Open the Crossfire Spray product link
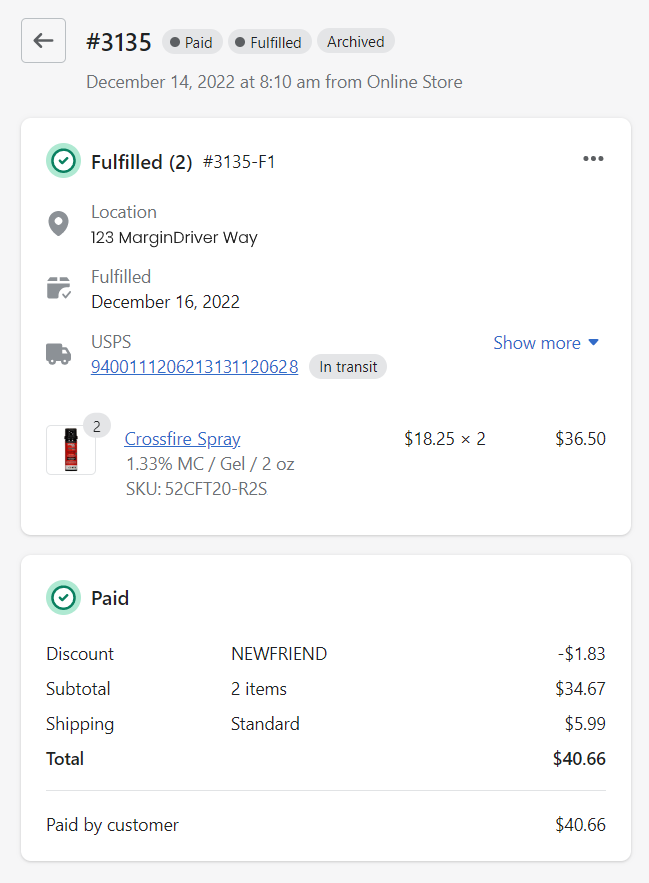 coord(182,438)
